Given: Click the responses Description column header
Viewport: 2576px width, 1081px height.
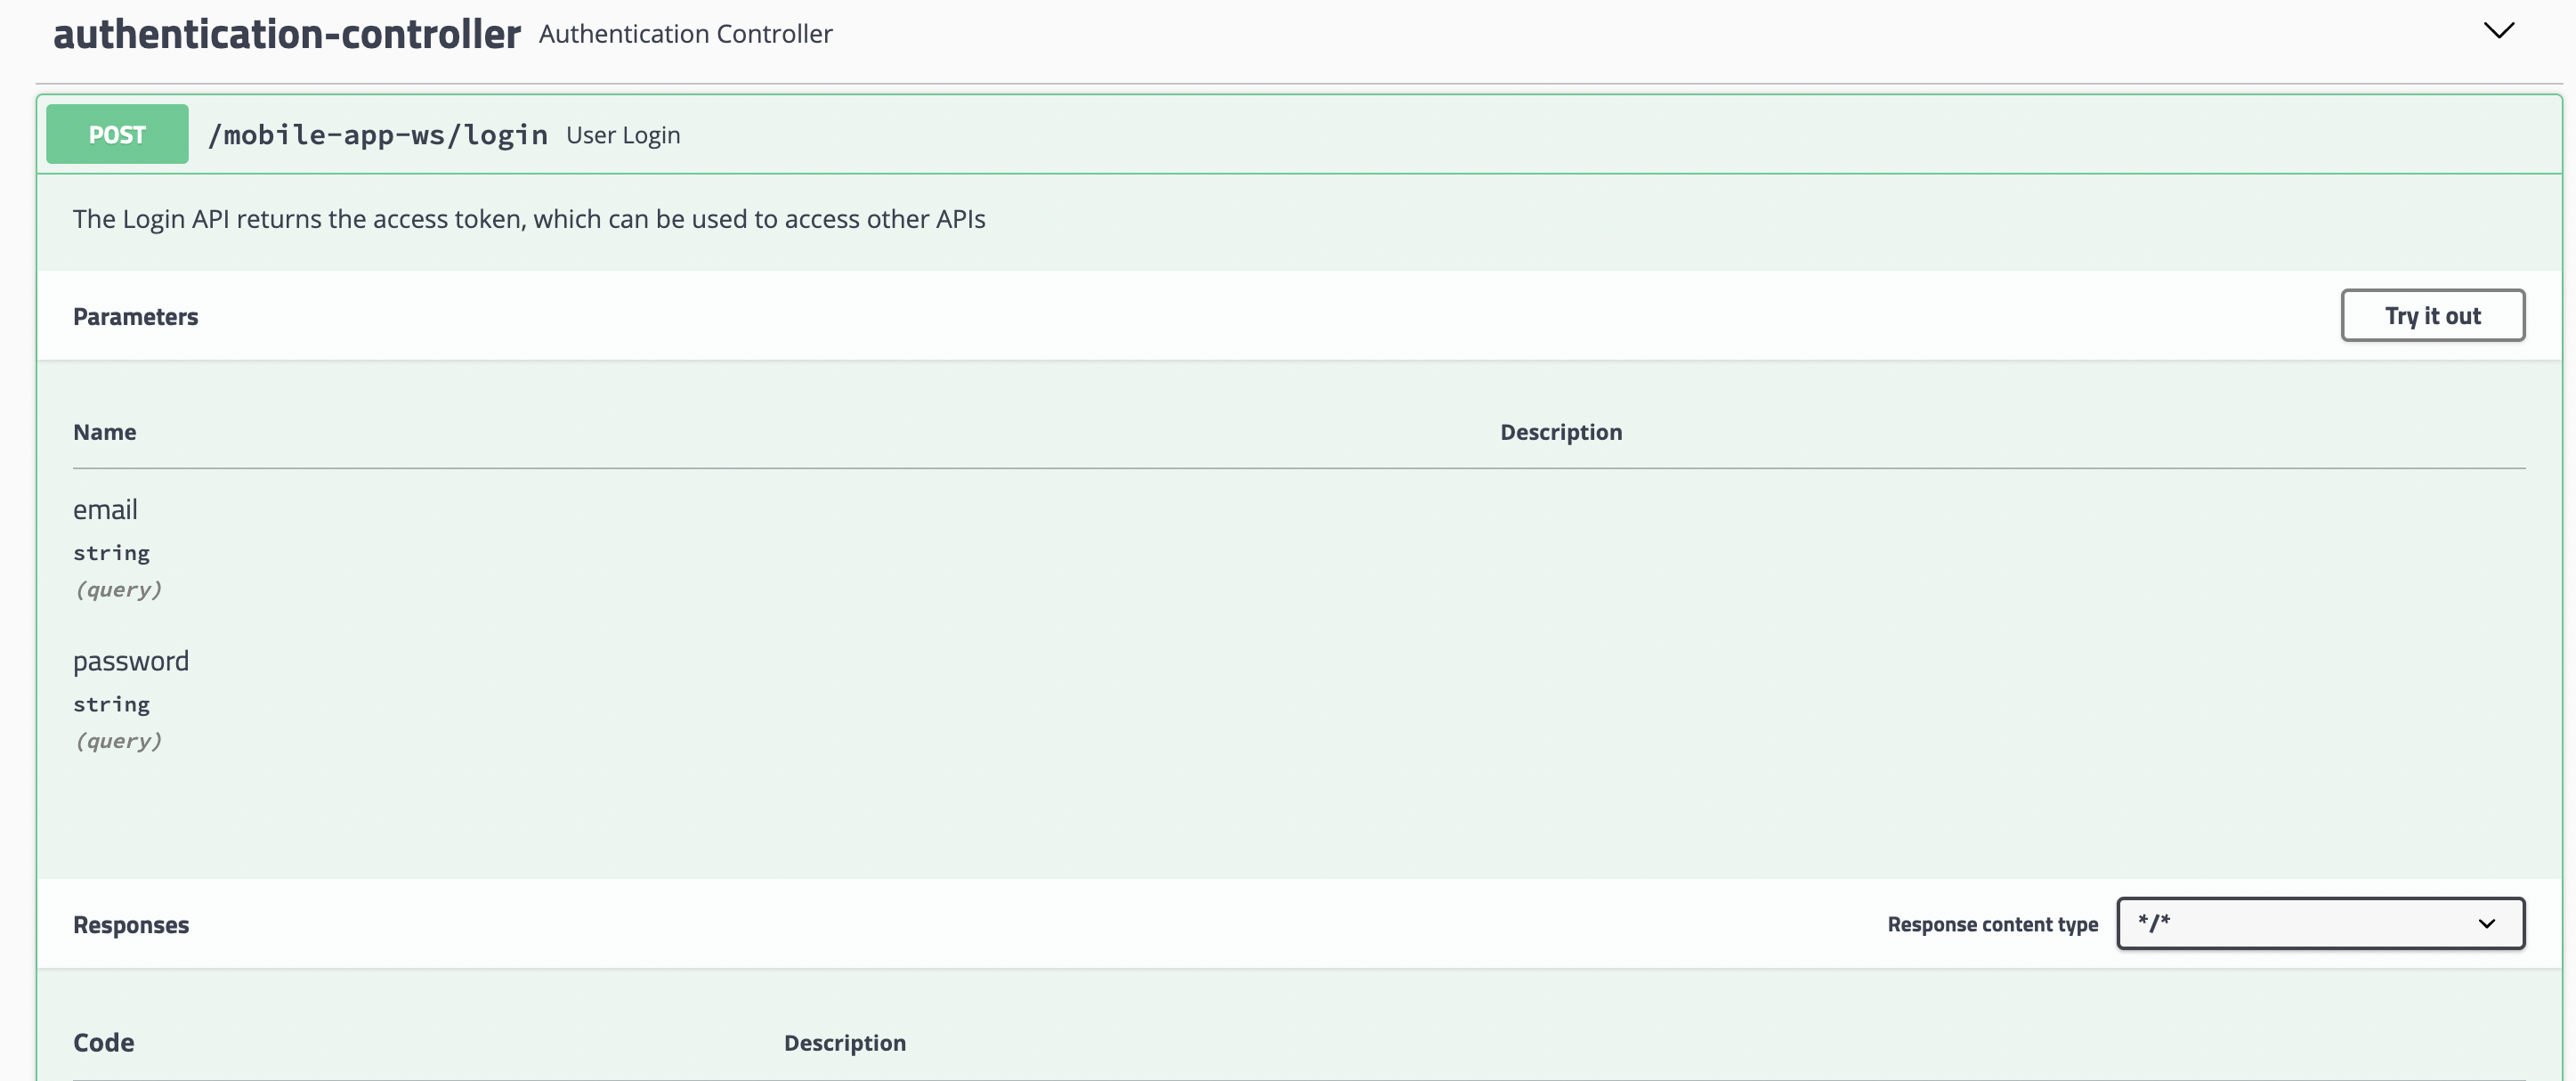Looking at the screenshot, I should pyautogui.click(x=844, y=1043).
